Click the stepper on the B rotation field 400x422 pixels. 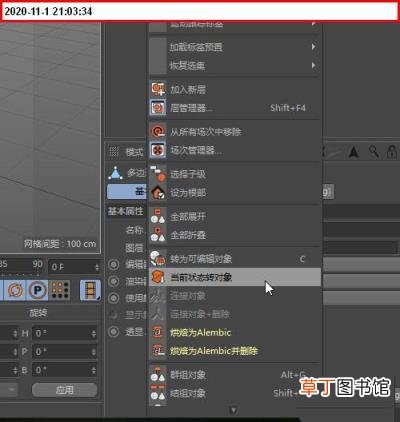[x=94, y=370]
